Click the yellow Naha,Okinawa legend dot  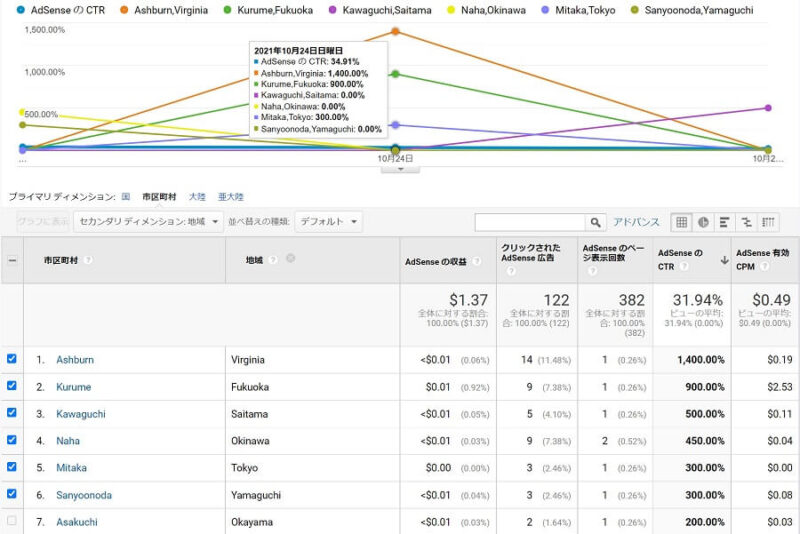(451, 10)
